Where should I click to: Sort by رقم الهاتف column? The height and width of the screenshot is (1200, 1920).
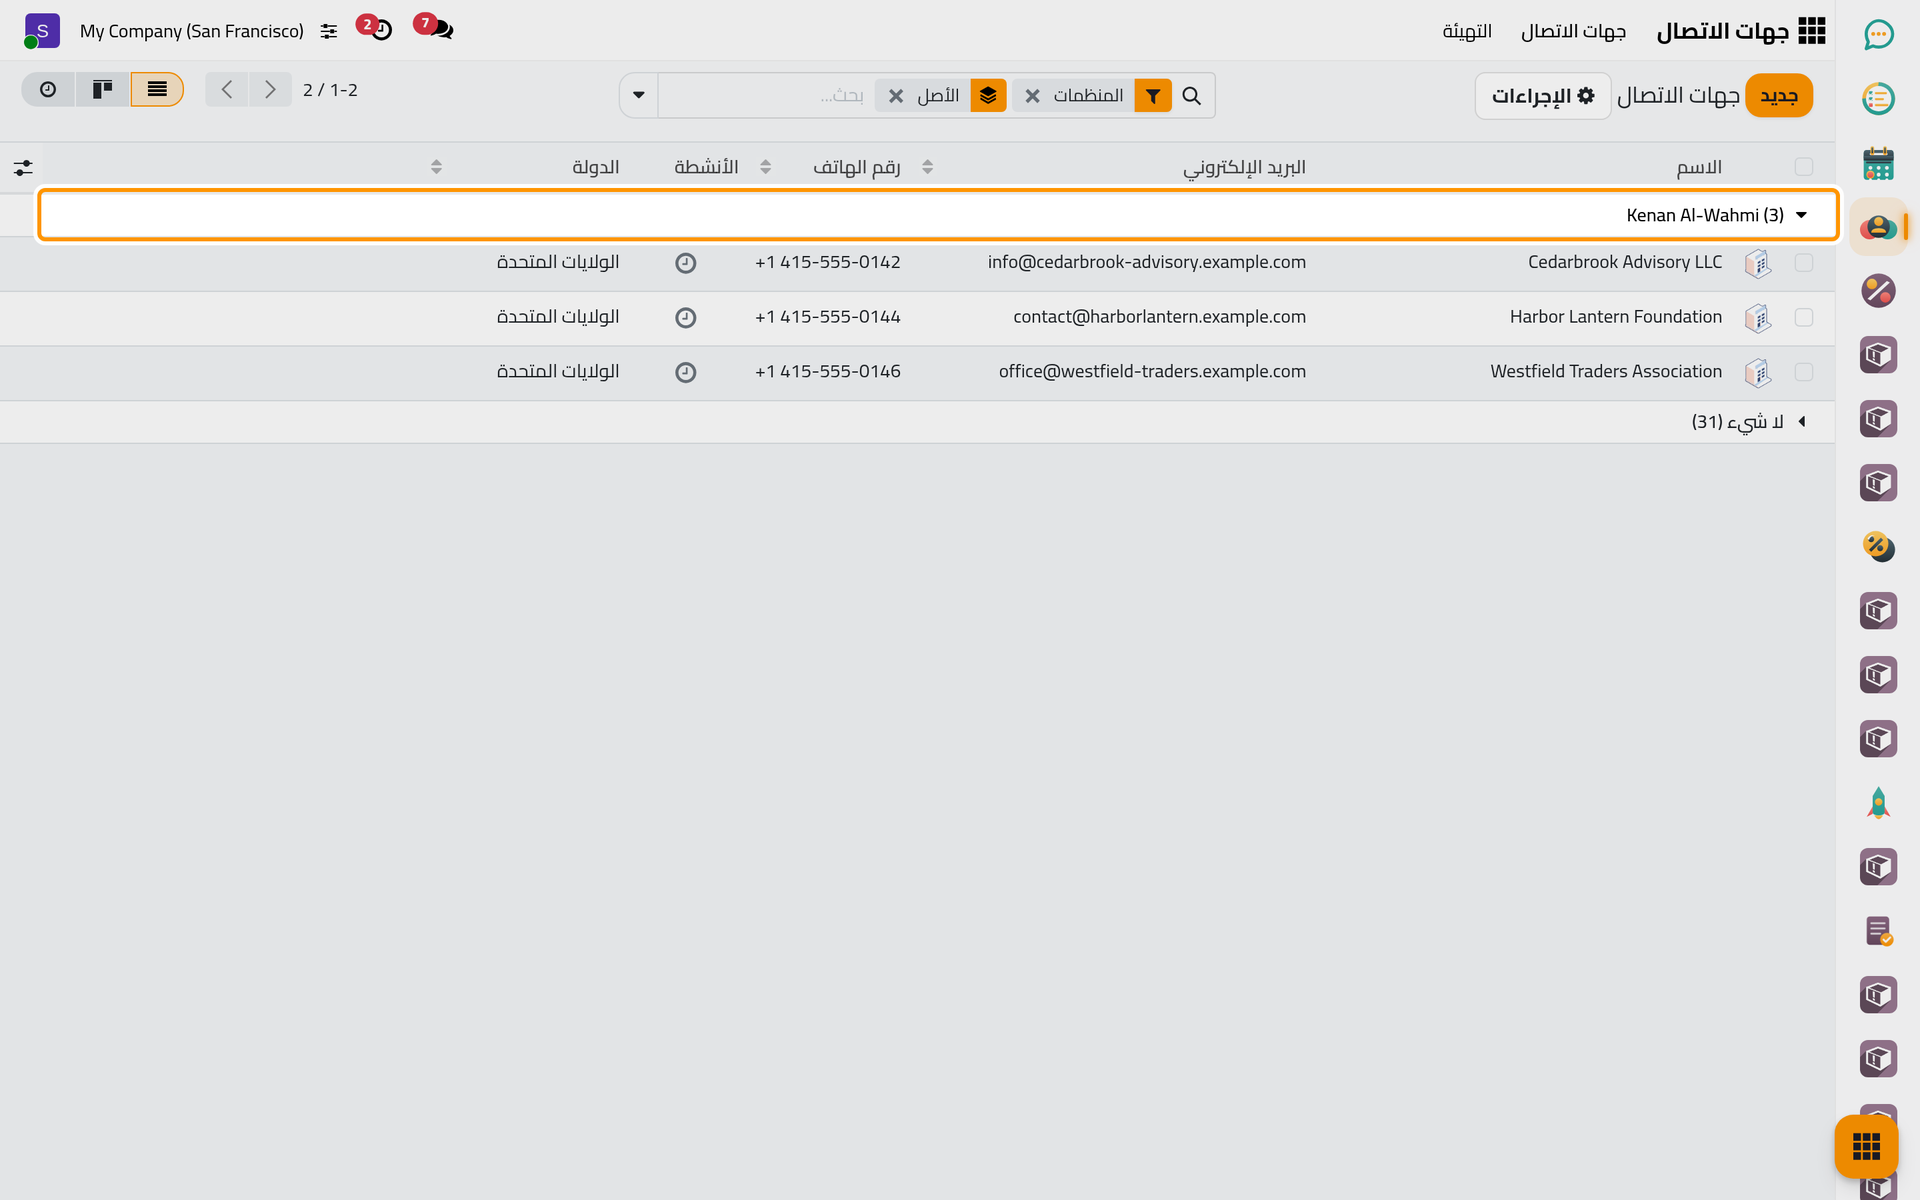pyautogui.click(x=857, y=167)
